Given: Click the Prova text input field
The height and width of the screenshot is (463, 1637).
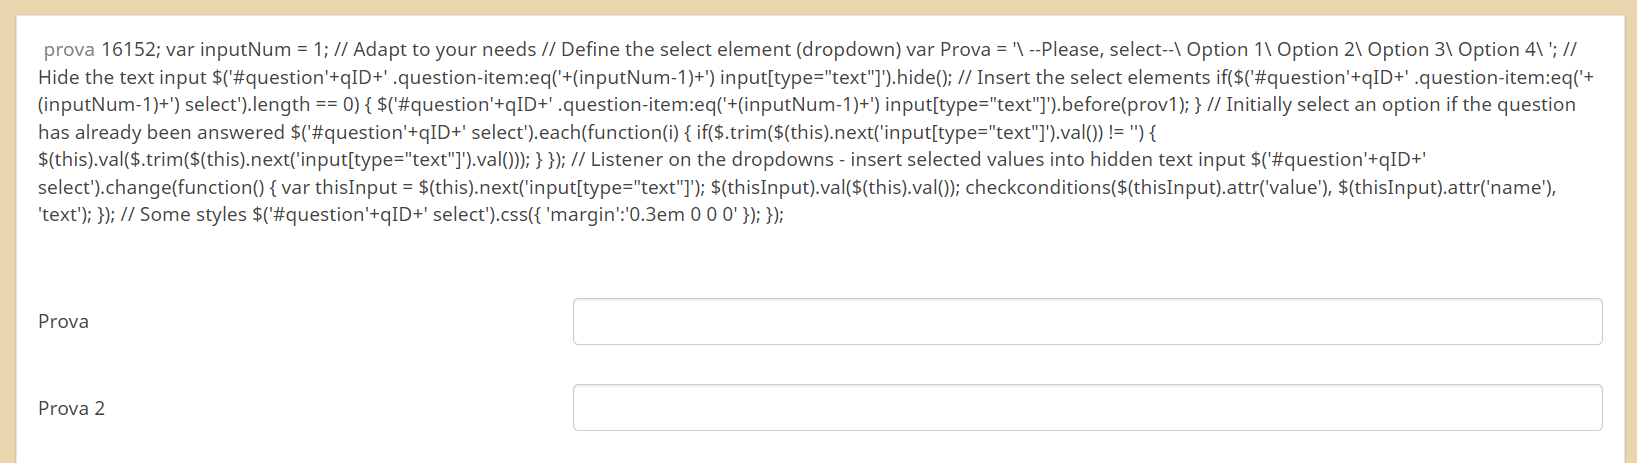Looking at the screenshot, I should [x=1087, y=321].
